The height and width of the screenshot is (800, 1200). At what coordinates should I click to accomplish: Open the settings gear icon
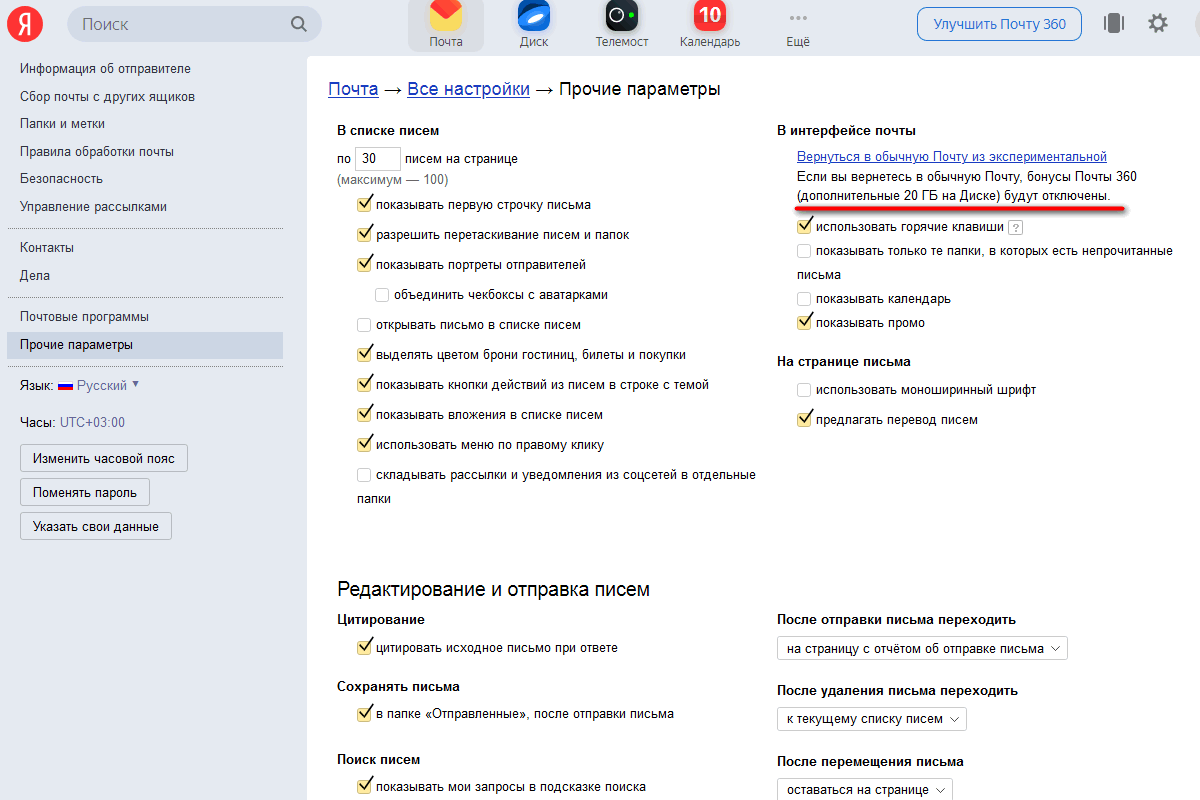tap(1157, 23)
